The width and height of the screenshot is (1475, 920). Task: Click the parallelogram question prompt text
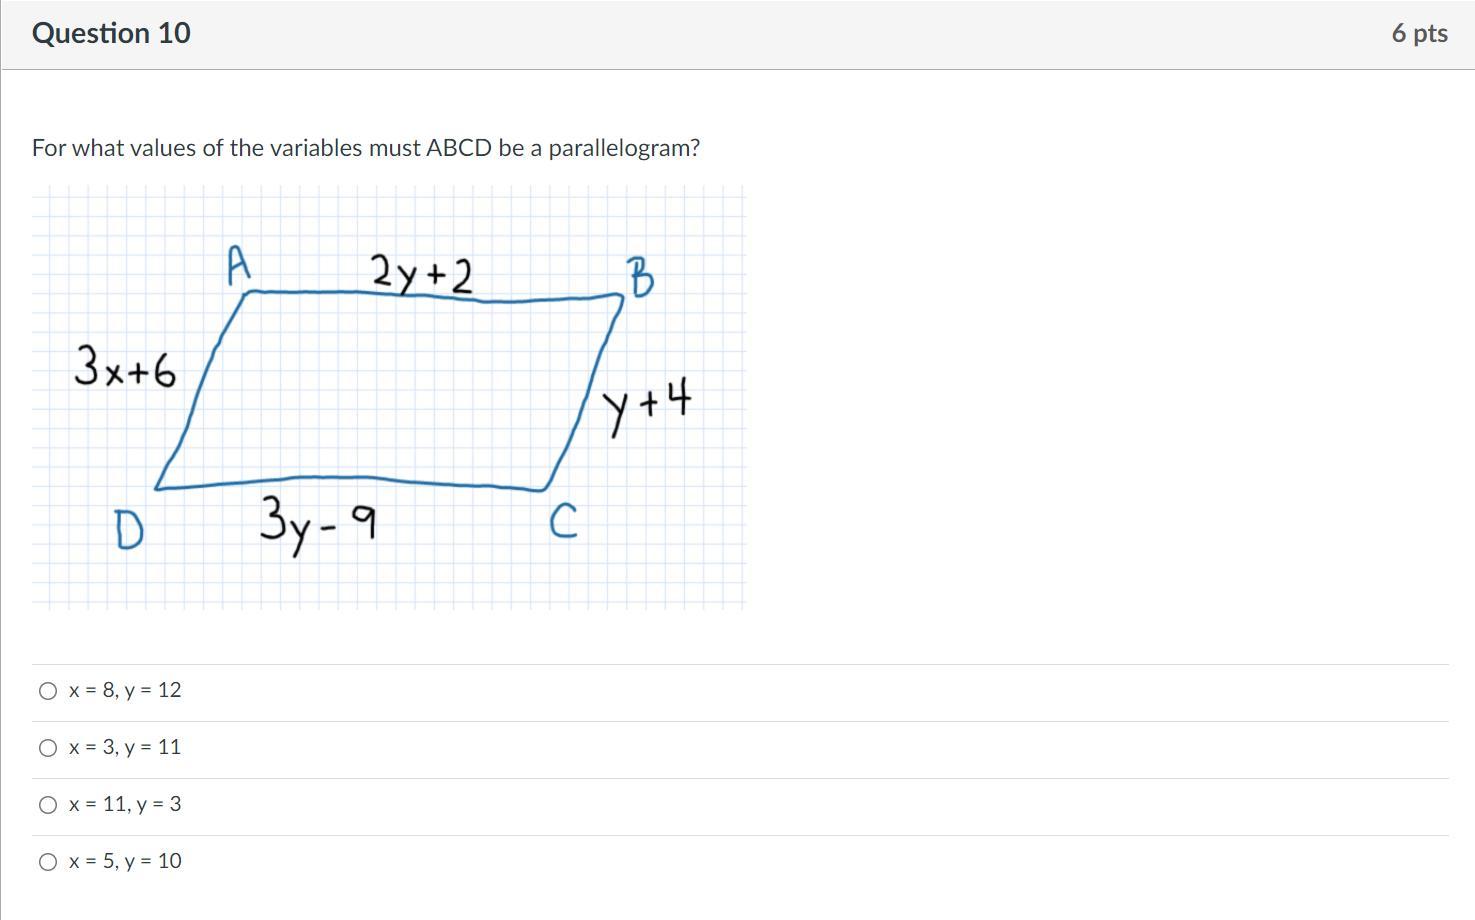366,148
